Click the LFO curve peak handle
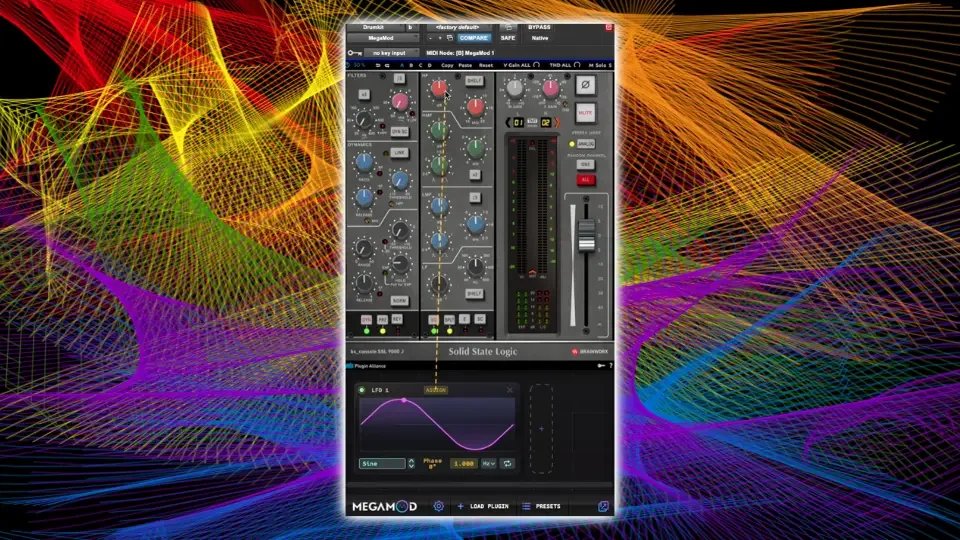Image resolution: width=960 pixels, height=540 pixels. (x=404, y=400)
